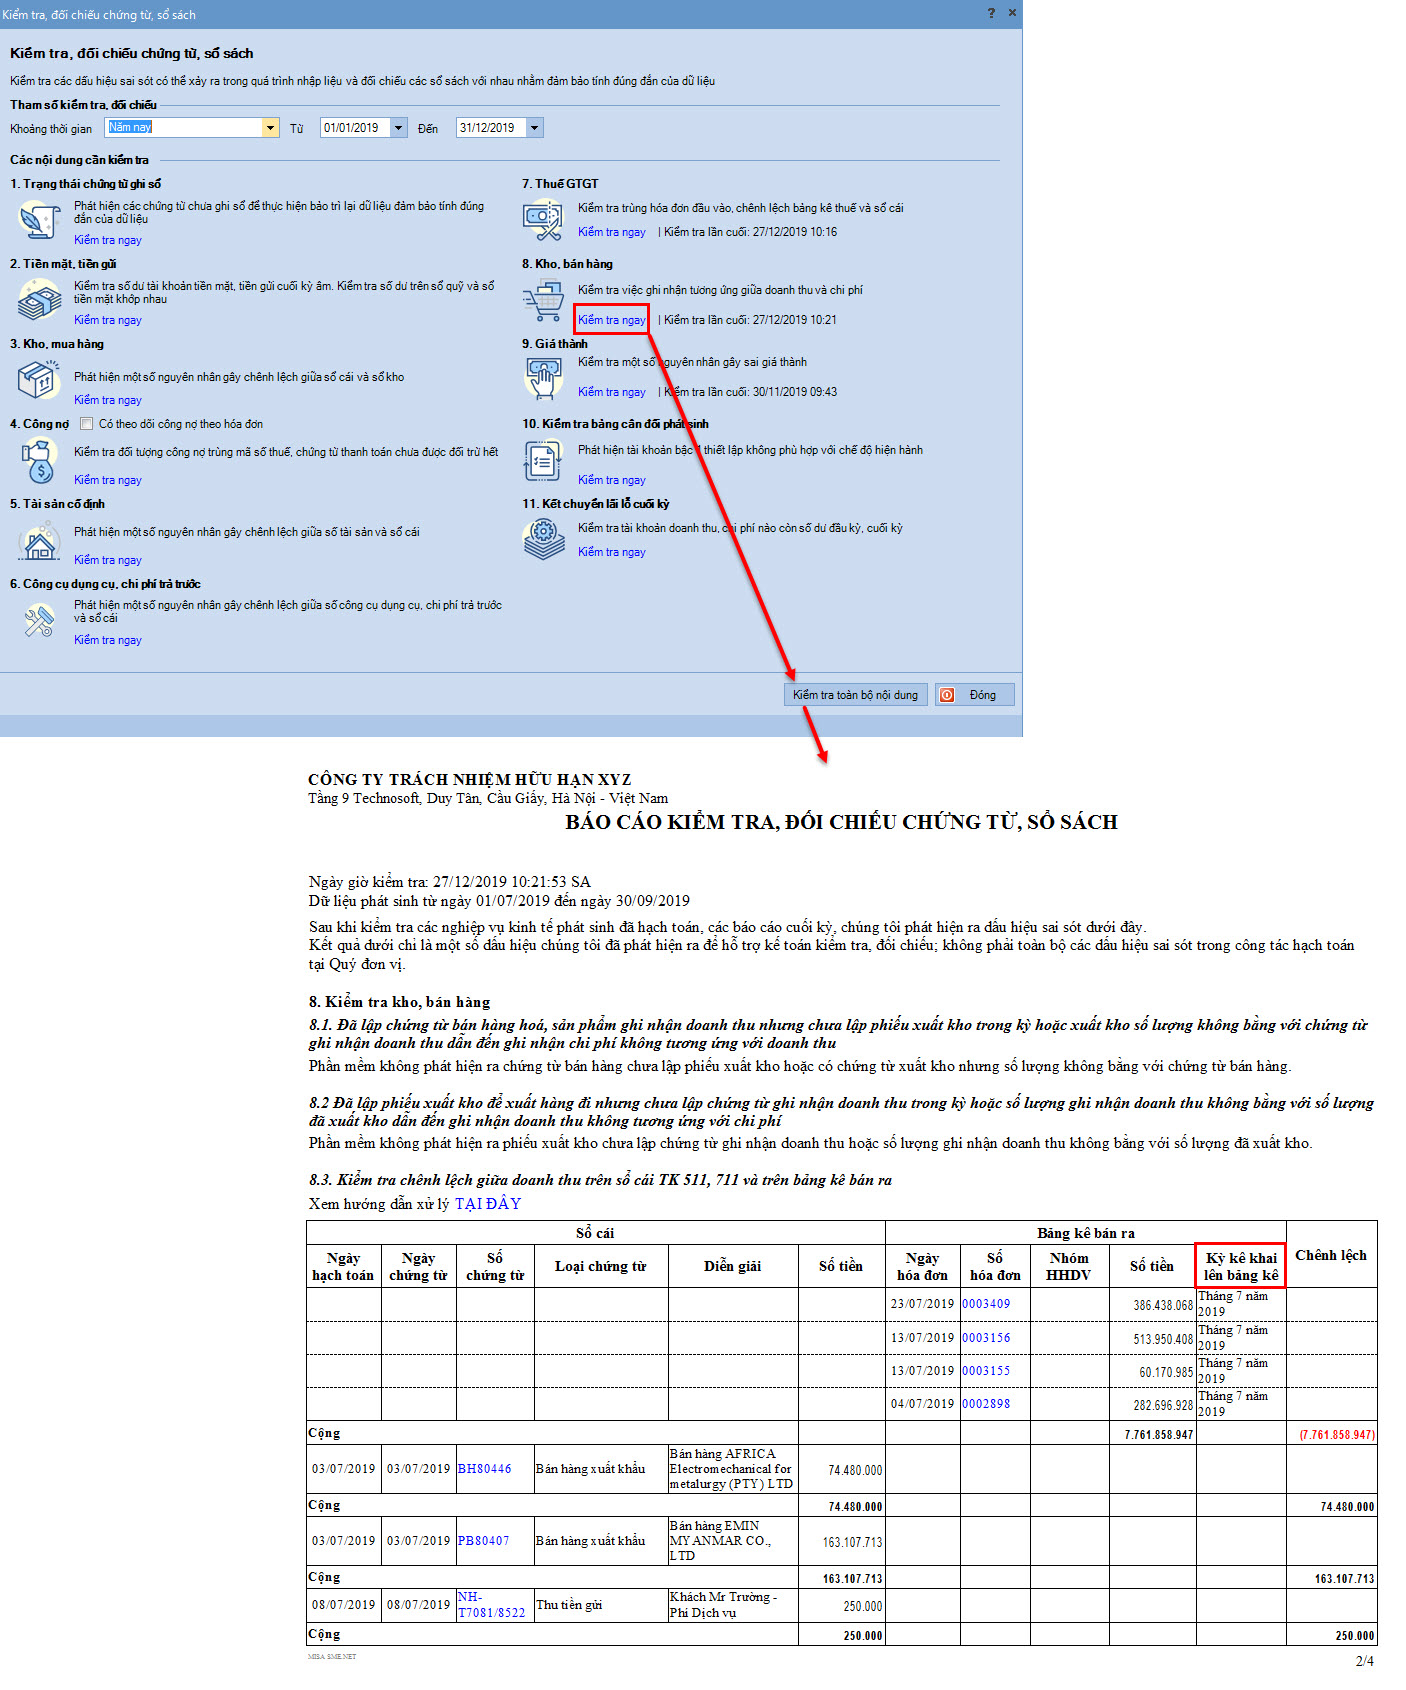Screen dimensions: 1406x1690
Task: Open the From date calendar dropdown
Action: (x=399, y=128)
